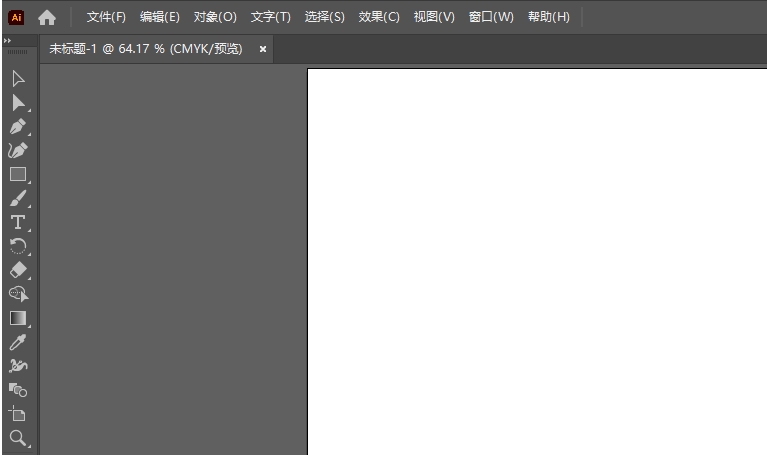This screenshot has width=767, height=455.
Task: Select the Eyedropper tool
Action: [x=18, y=342]
